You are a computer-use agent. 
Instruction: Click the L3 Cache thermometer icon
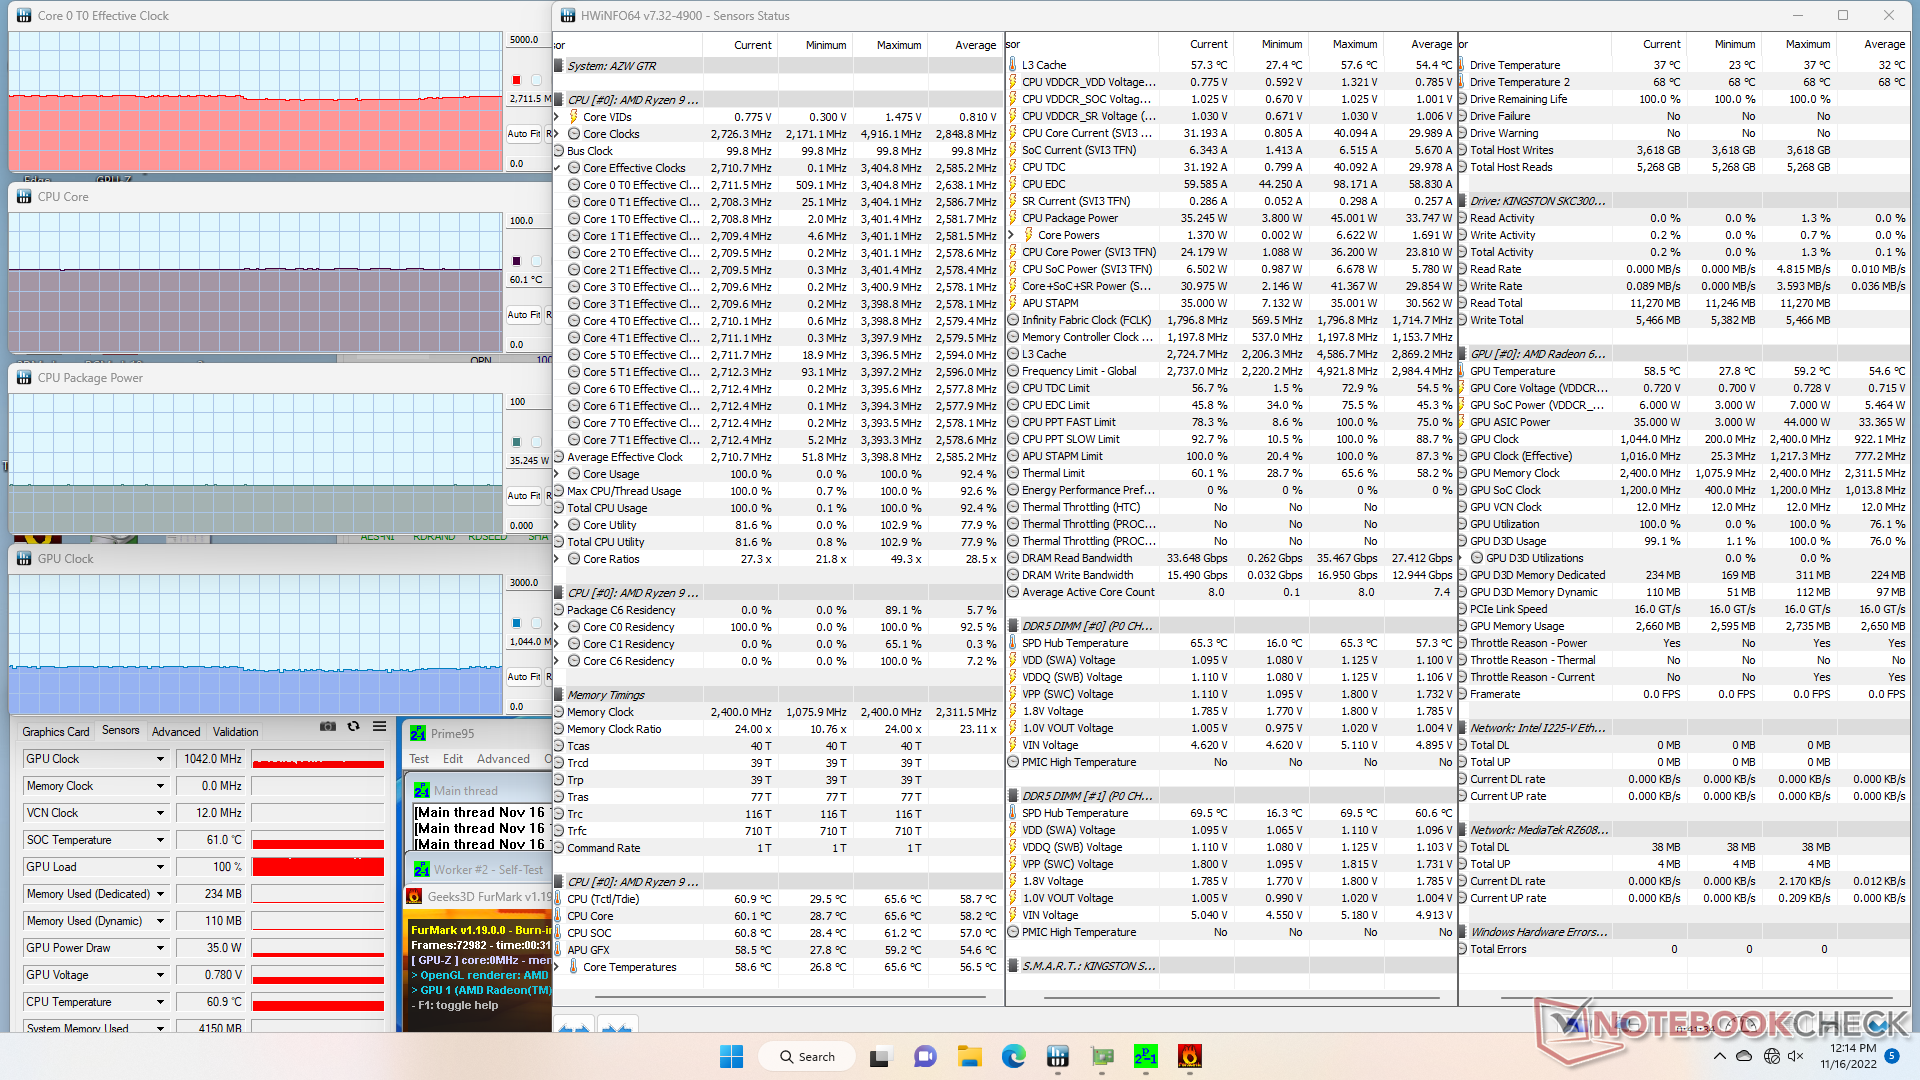tap(1013, 65)
